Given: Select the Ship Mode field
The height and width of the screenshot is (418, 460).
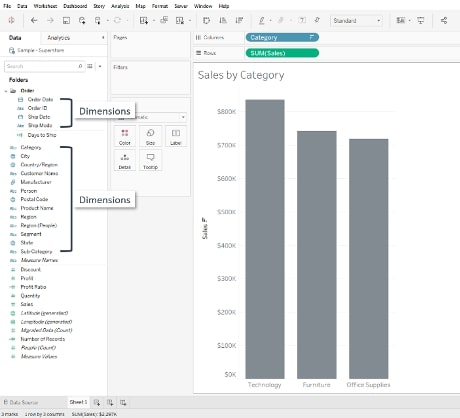Looking at the screenshot, I should [x=40, y=125].
